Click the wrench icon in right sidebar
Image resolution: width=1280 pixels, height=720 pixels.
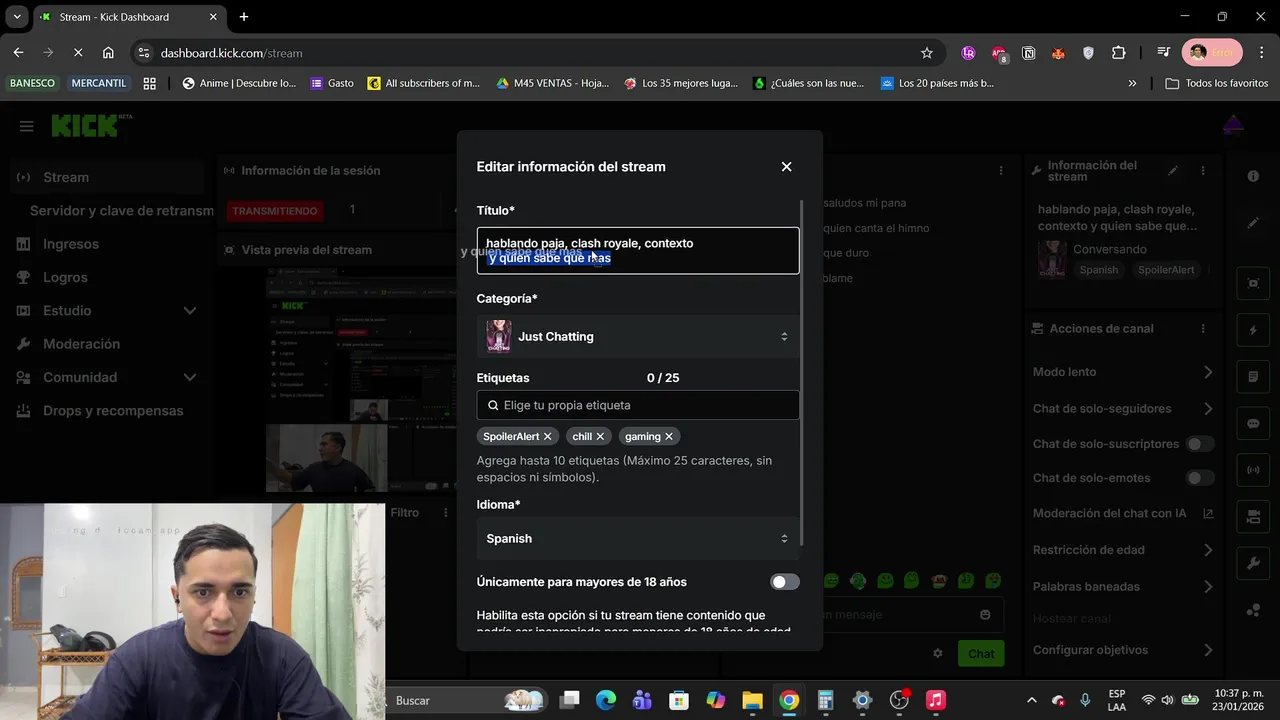(x=1253, y=563)
